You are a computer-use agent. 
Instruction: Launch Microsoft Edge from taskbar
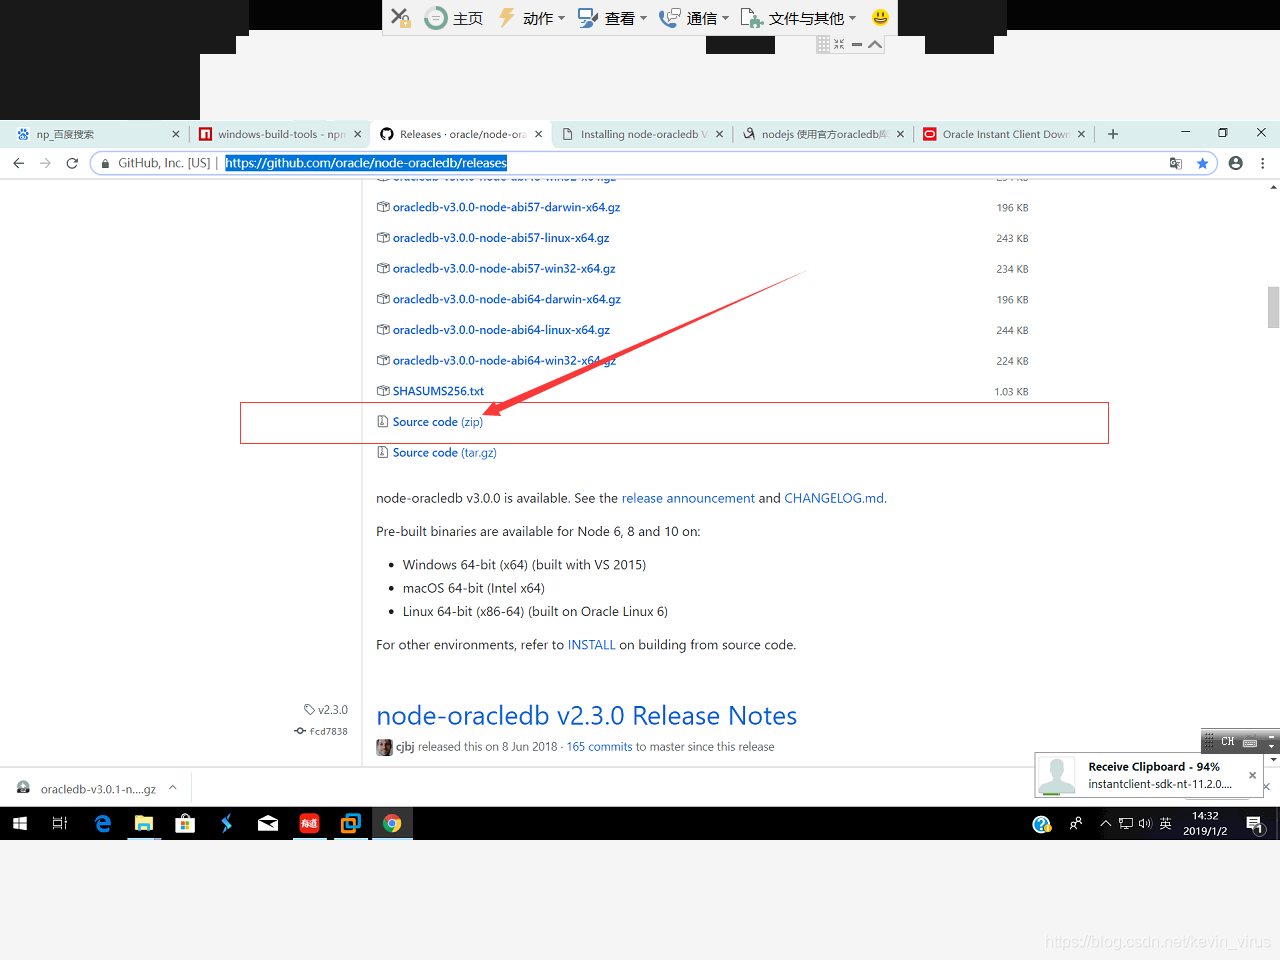tap(103, 824)
